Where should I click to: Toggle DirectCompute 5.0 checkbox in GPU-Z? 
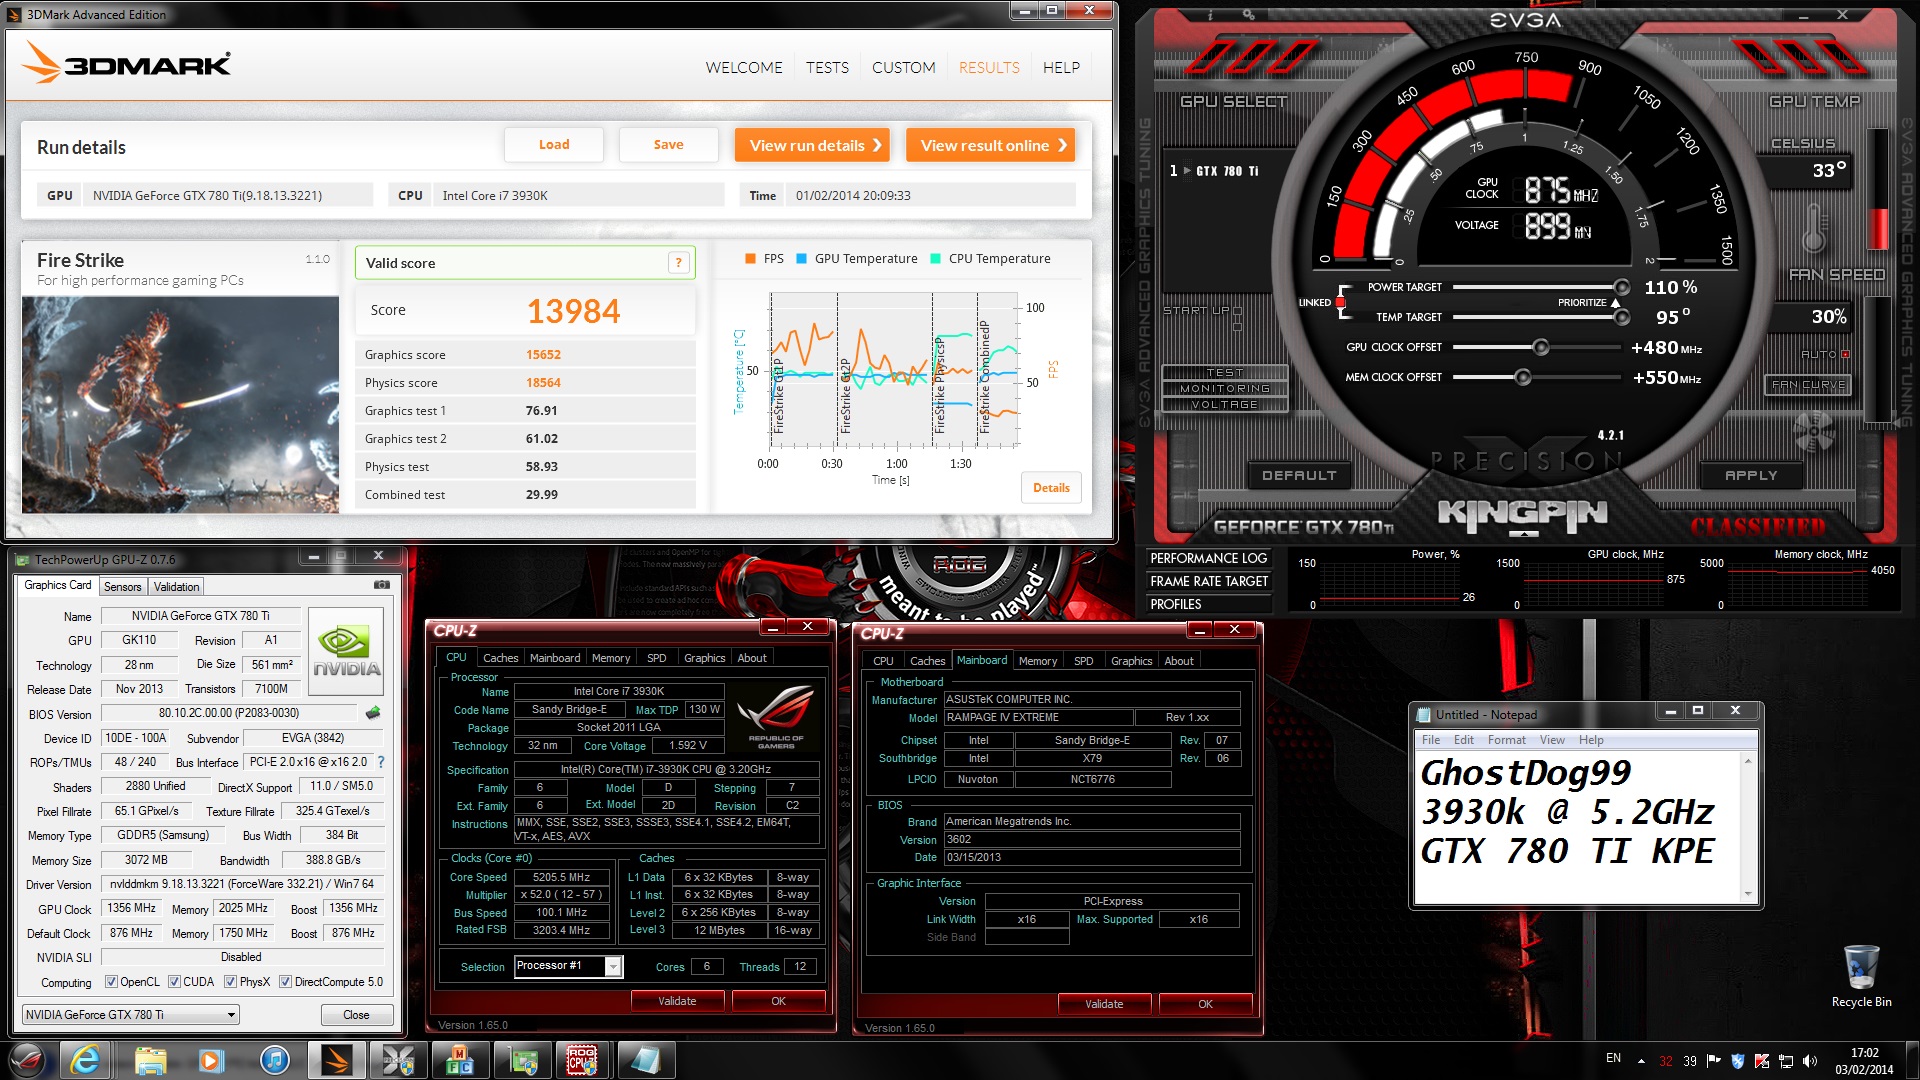[285, 982]
